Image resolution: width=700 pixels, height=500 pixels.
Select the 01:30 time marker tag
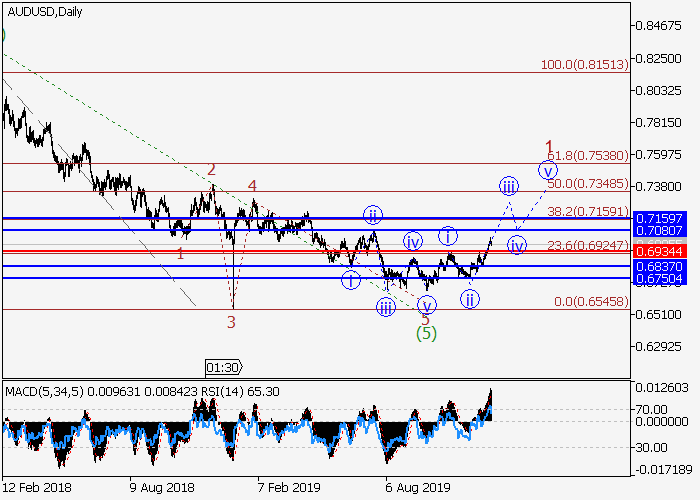coord(223,366)
